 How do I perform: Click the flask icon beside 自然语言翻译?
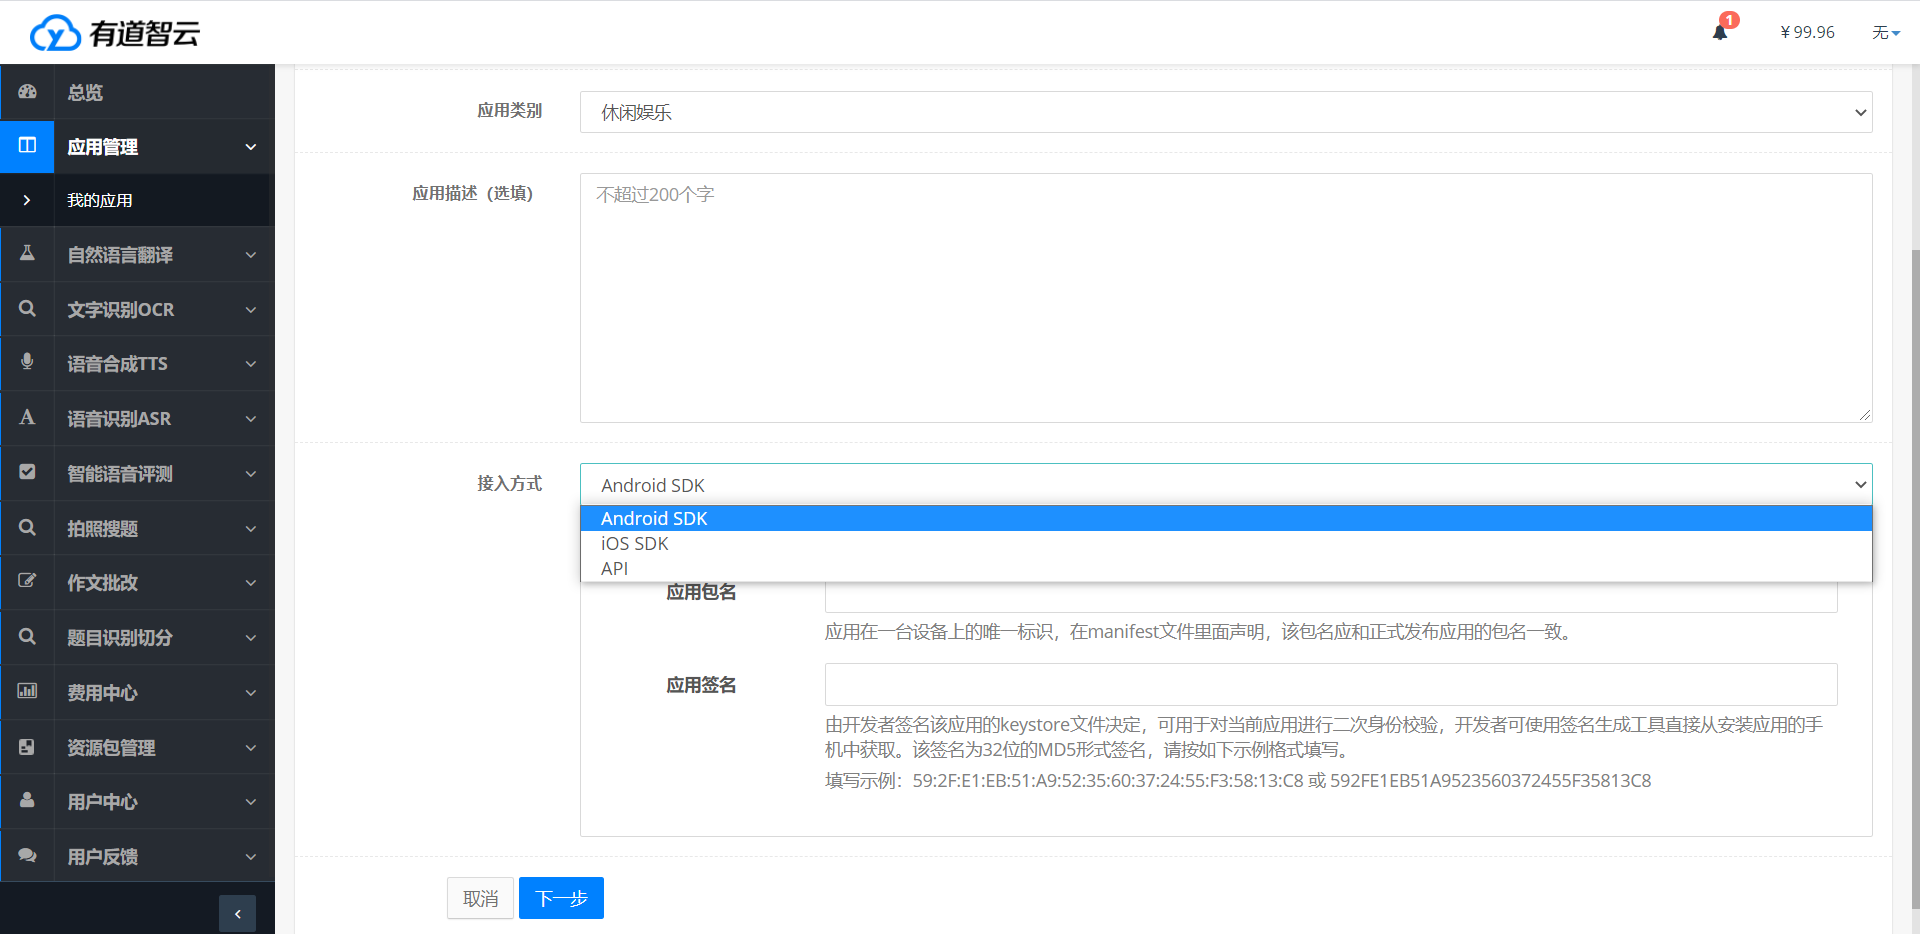pos(27,254)
